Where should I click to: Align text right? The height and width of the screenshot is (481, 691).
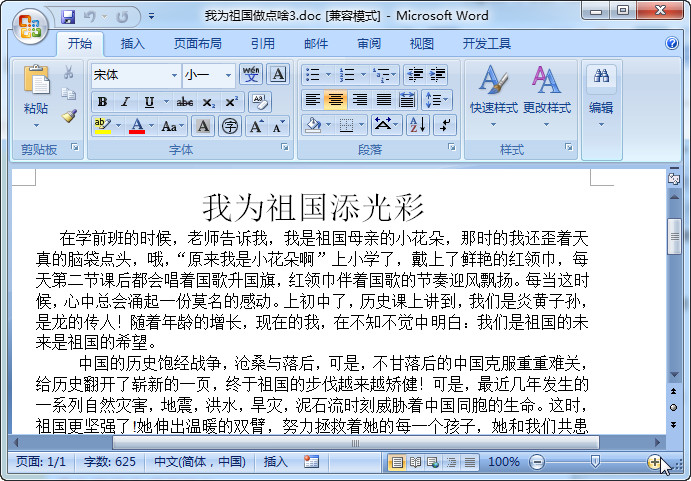click(x=360, y=100)
